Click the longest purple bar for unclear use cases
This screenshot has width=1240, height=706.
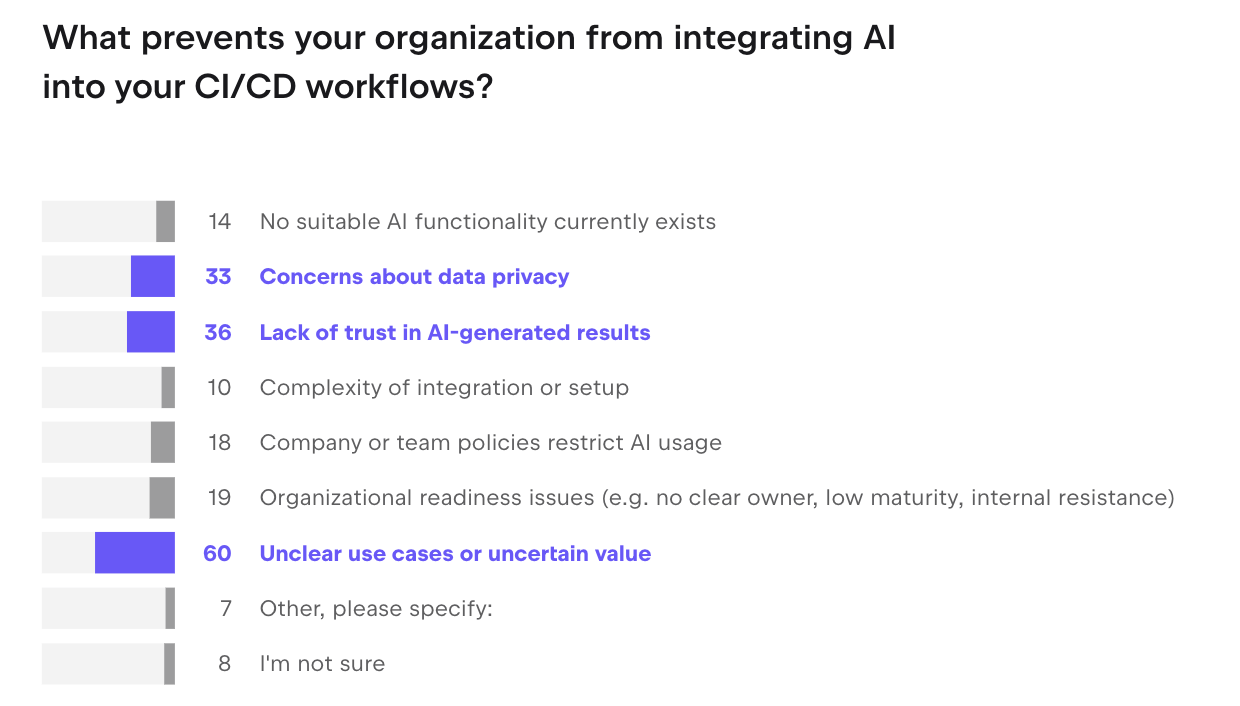(x=135, y=553)
